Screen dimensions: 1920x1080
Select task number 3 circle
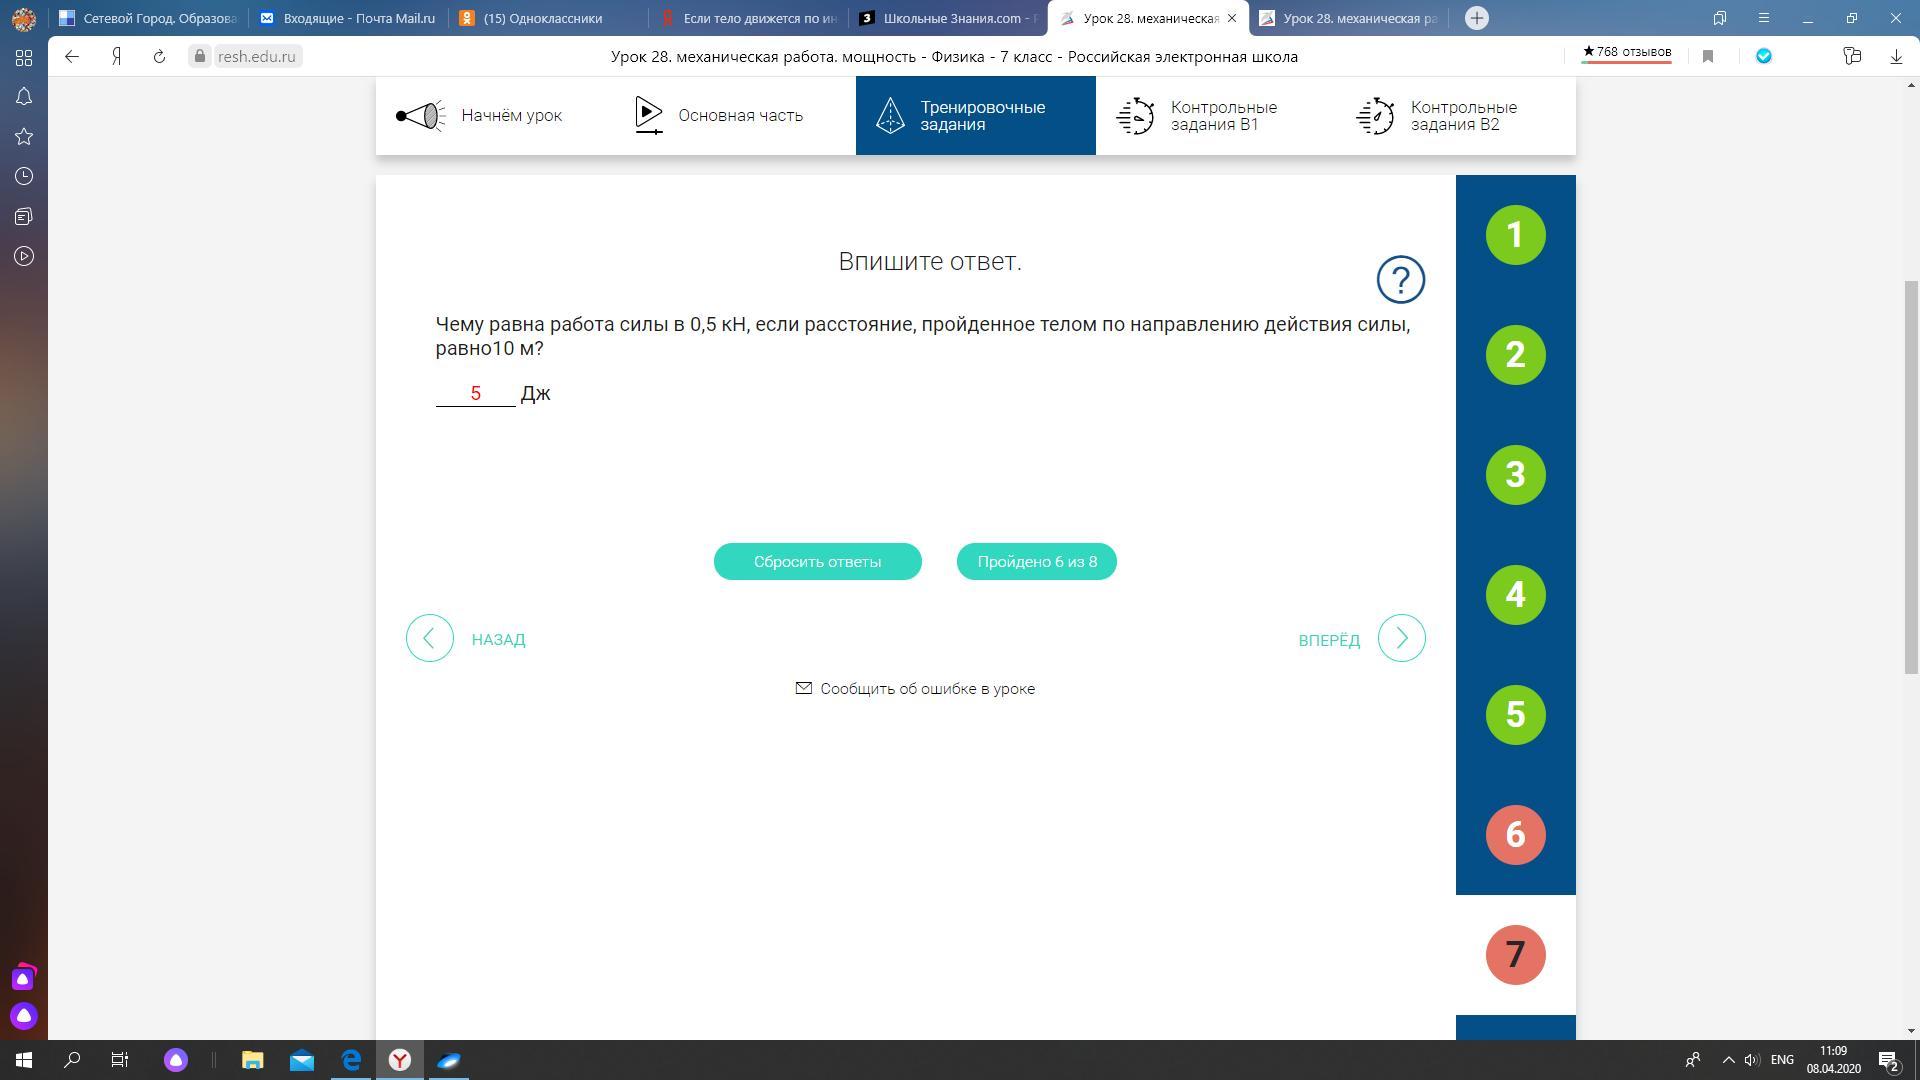point(1515,475)
